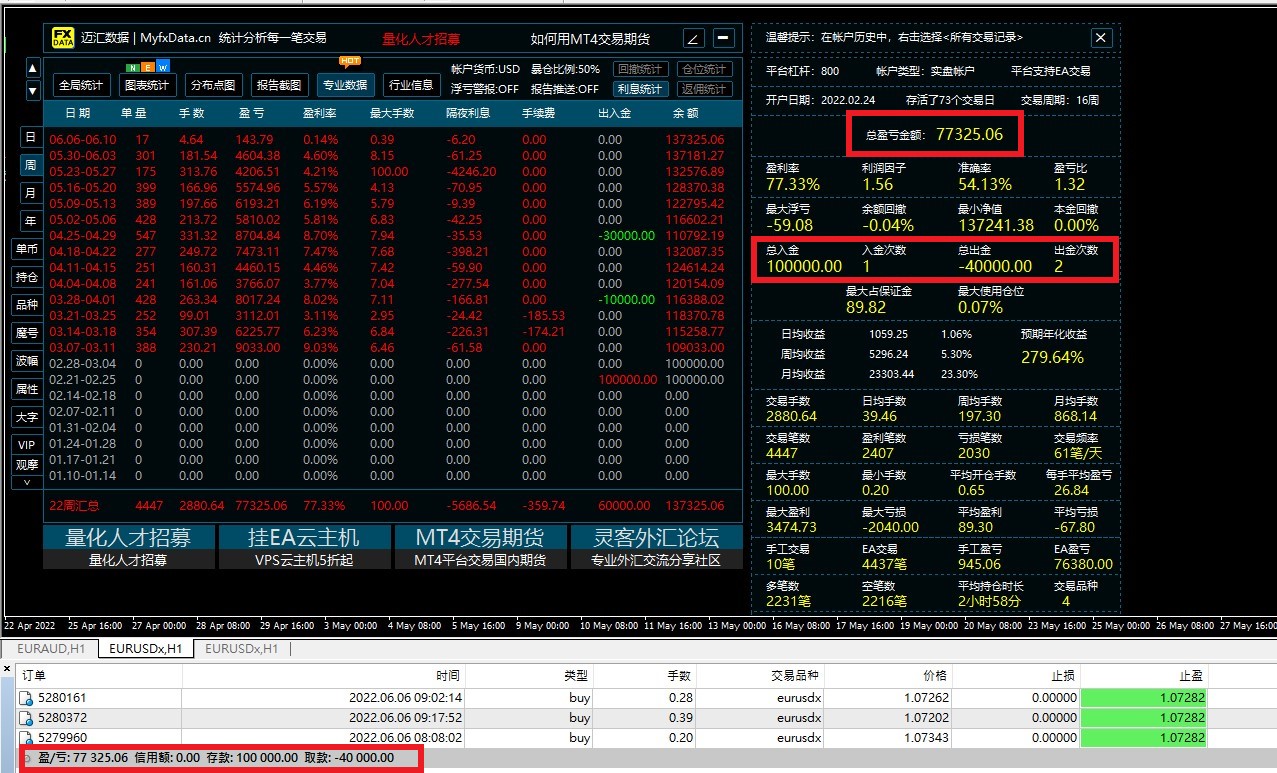The width and height of the screenshot is (1277, 773).
Task: Open the red 量化人才招募 header link
Action: [421, 39]
